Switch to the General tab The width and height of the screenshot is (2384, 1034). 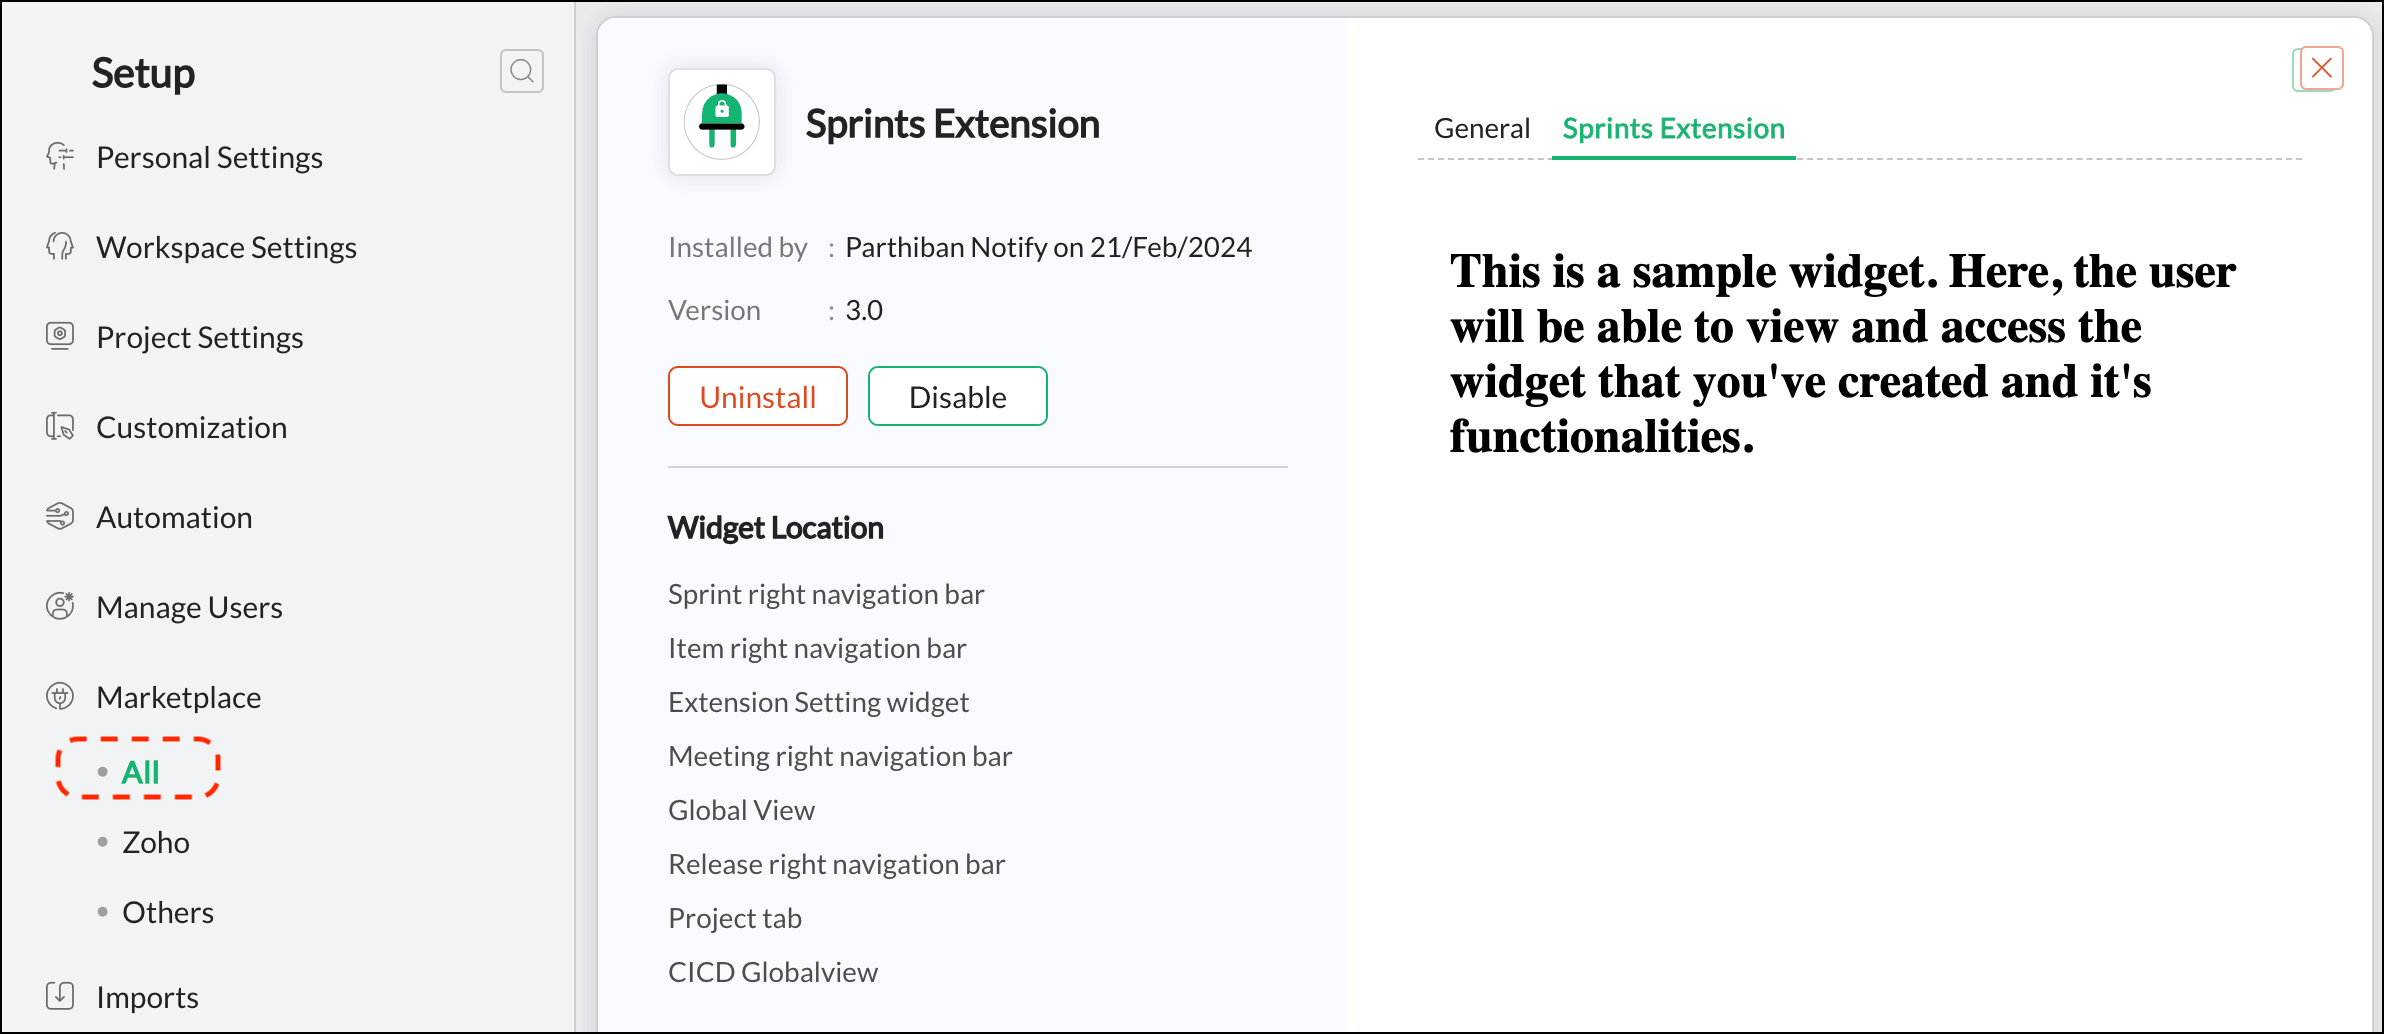point(1481,129)
